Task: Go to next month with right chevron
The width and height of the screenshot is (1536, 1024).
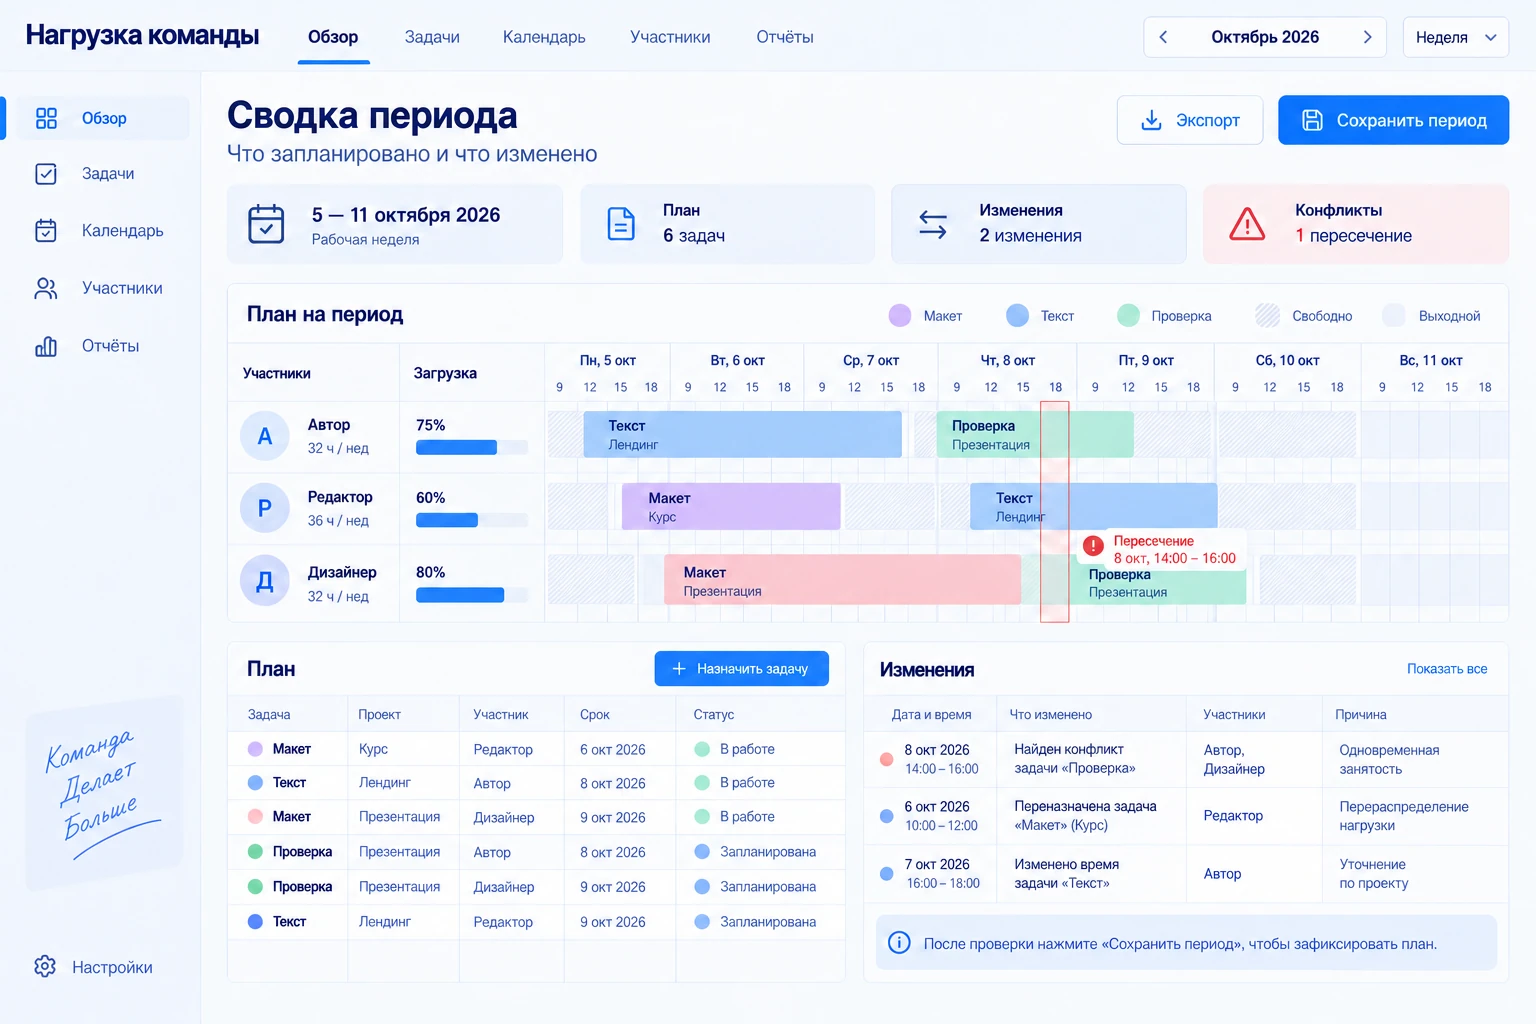Action: click(x=1367, y=37)
